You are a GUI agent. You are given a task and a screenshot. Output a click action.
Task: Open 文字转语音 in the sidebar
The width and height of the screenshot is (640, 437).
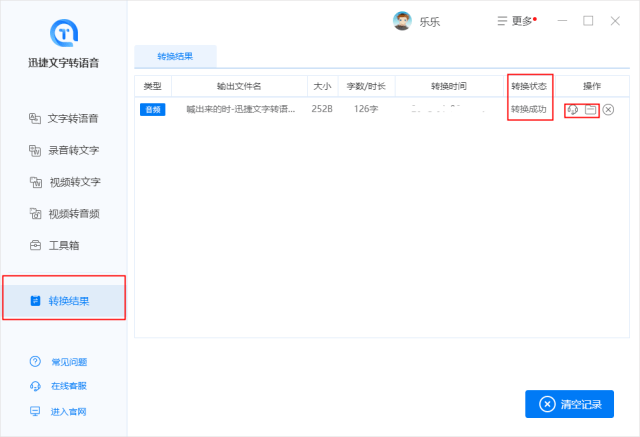64,119
